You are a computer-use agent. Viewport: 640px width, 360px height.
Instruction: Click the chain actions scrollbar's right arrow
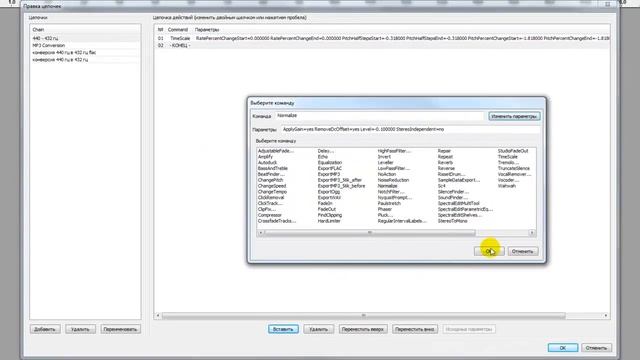coord(606,316)
